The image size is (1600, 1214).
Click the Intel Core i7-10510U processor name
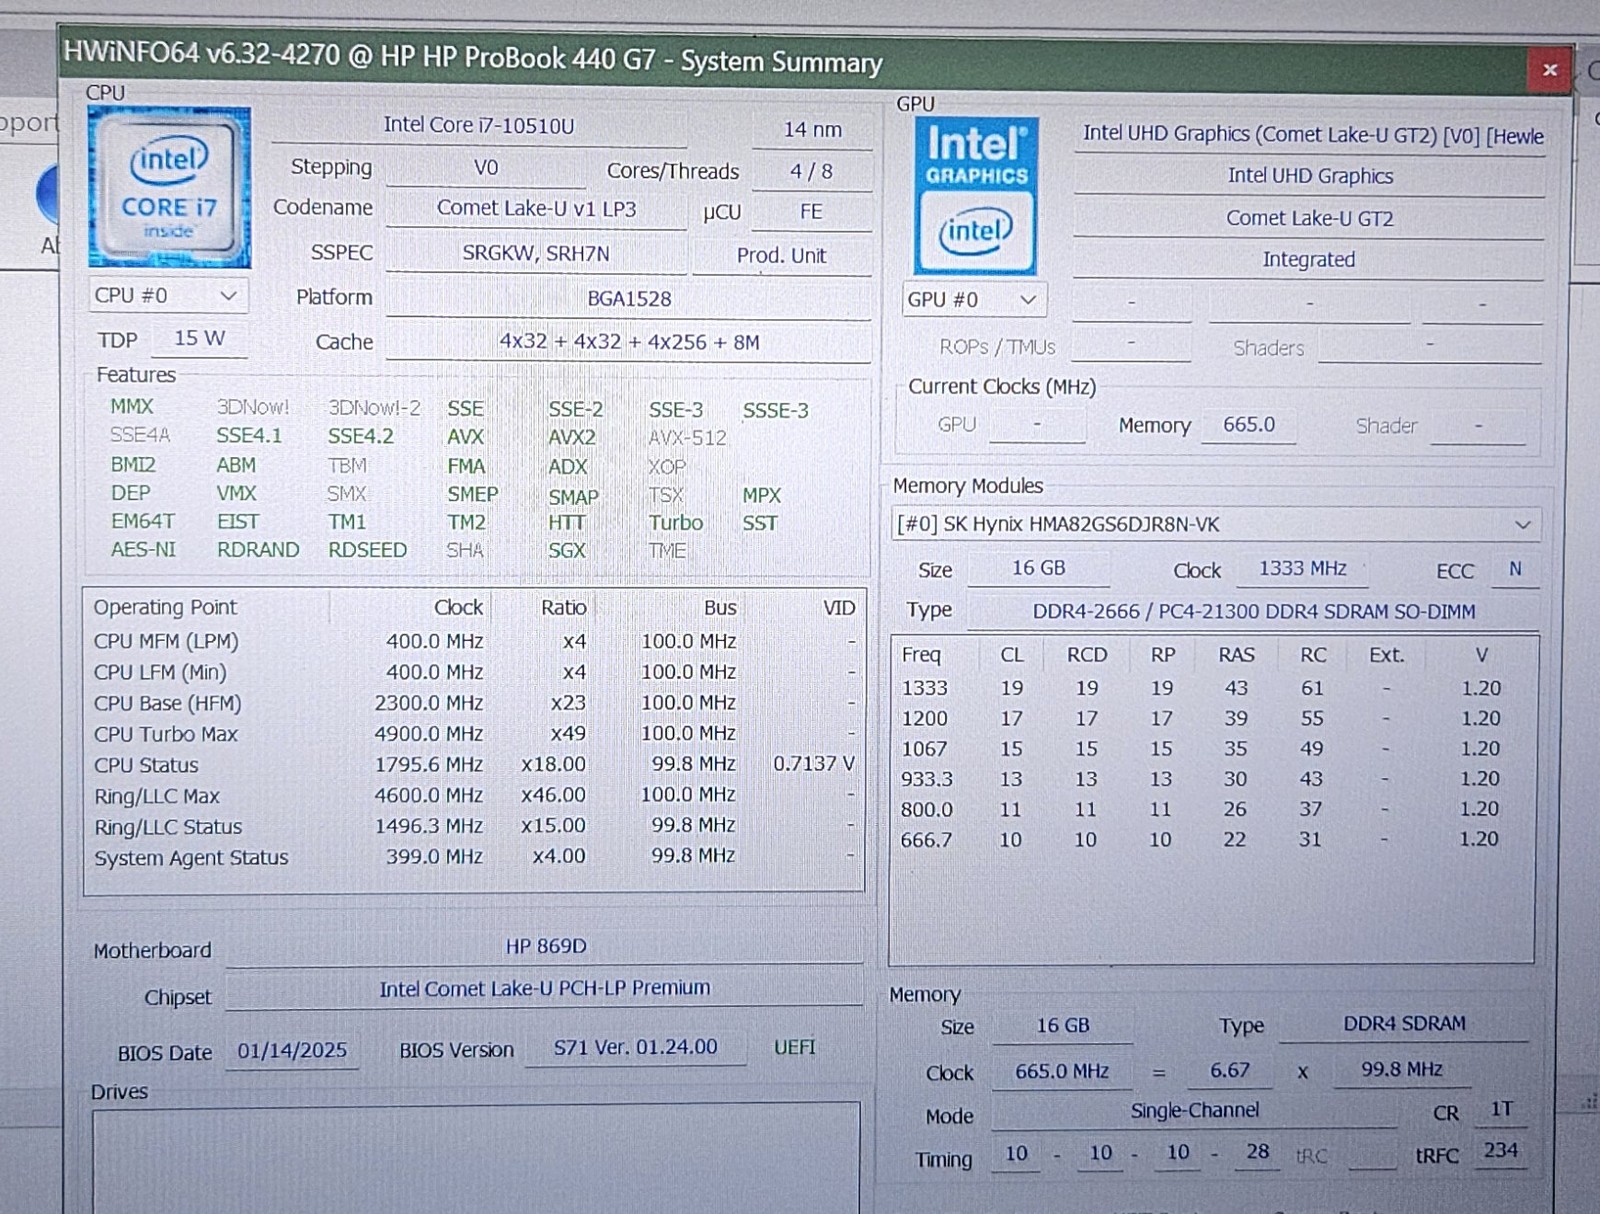[x=479, y=126]
